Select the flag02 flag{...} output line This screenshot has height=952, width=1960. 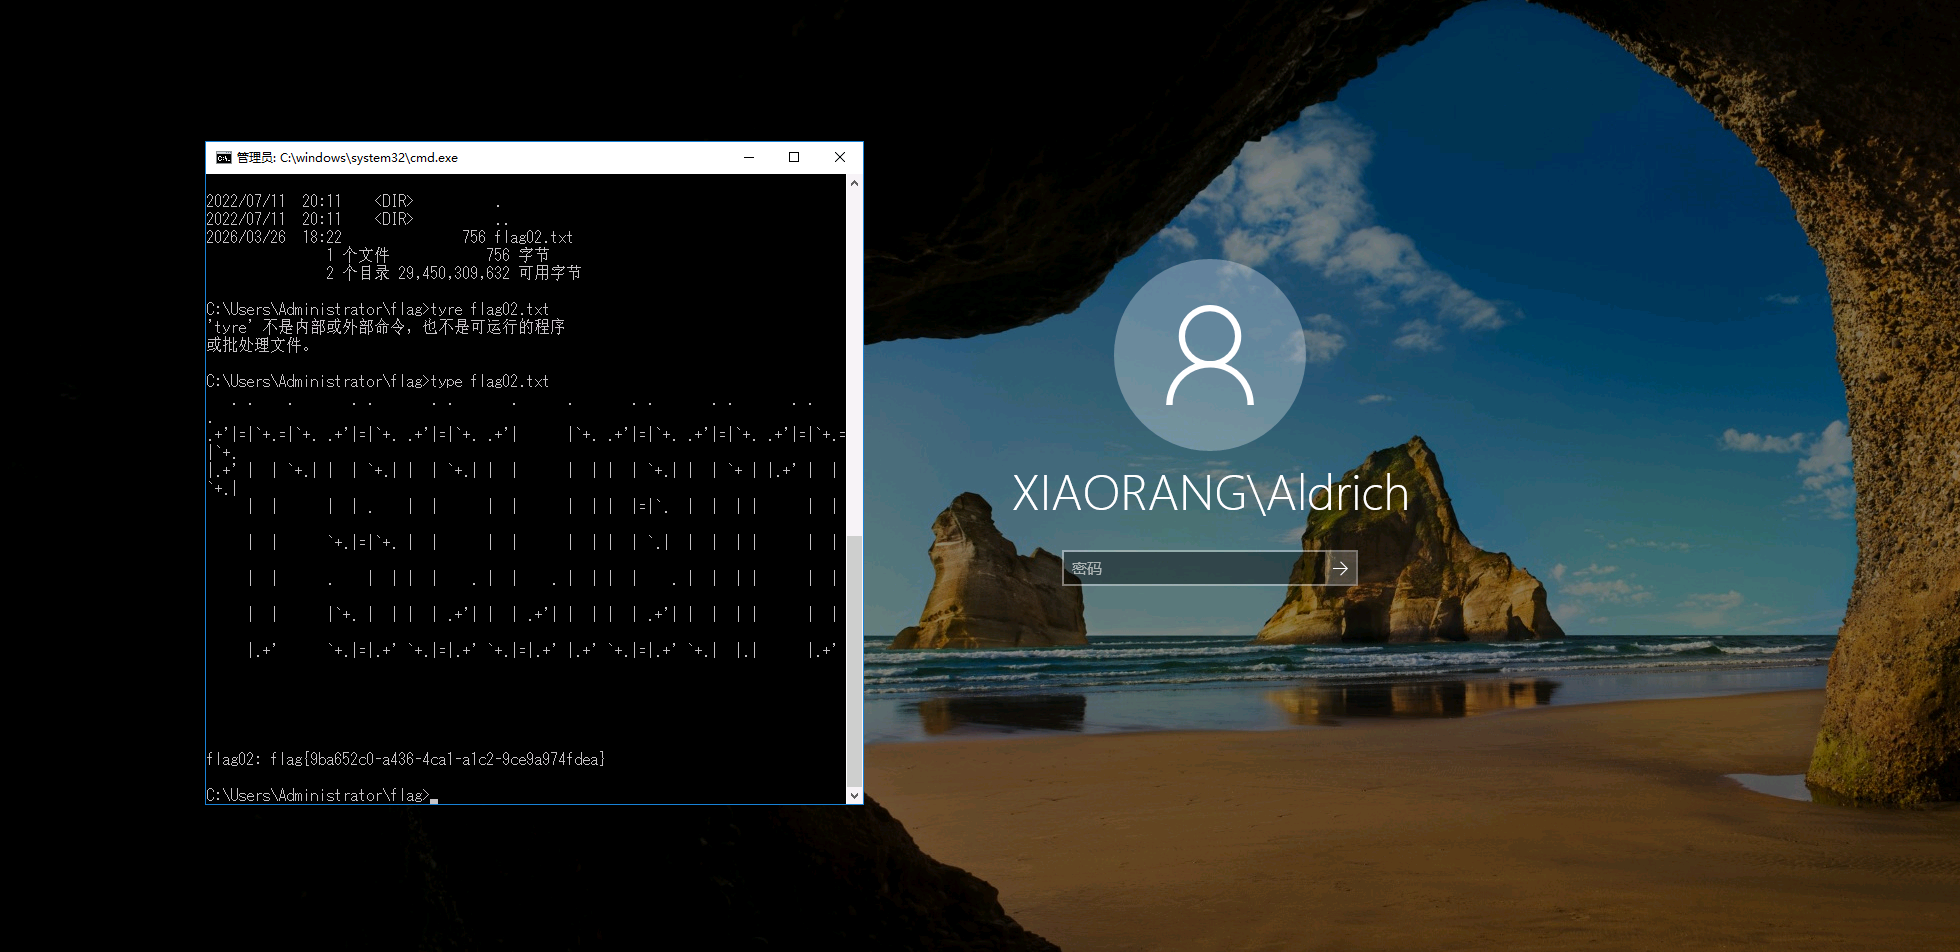pyautogui.click(x=406, y=760)
